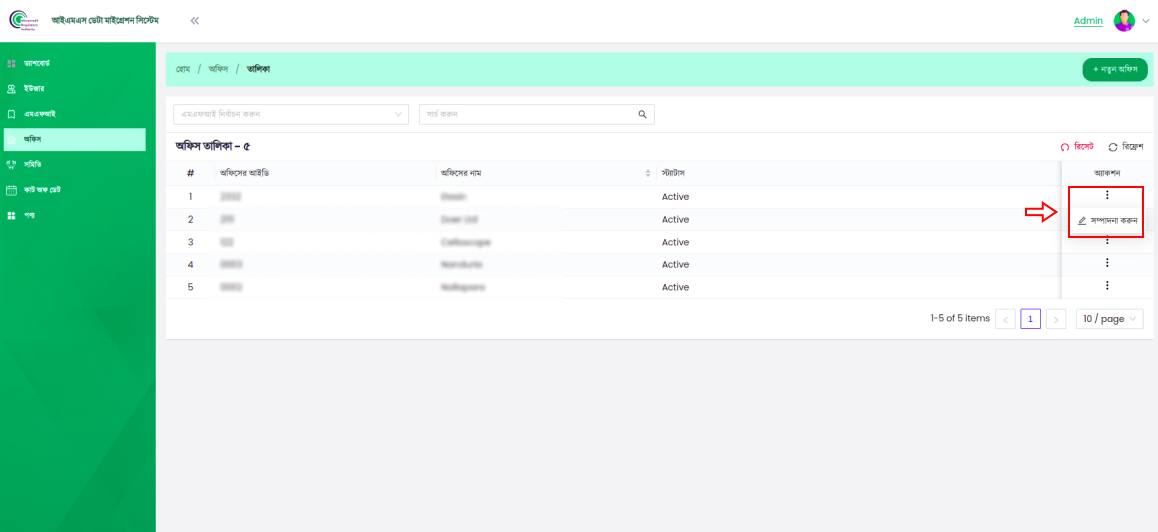Open the MFI (এমএফআই) bookmark item
1158x532 pixels.
click(x=39, y=114)
